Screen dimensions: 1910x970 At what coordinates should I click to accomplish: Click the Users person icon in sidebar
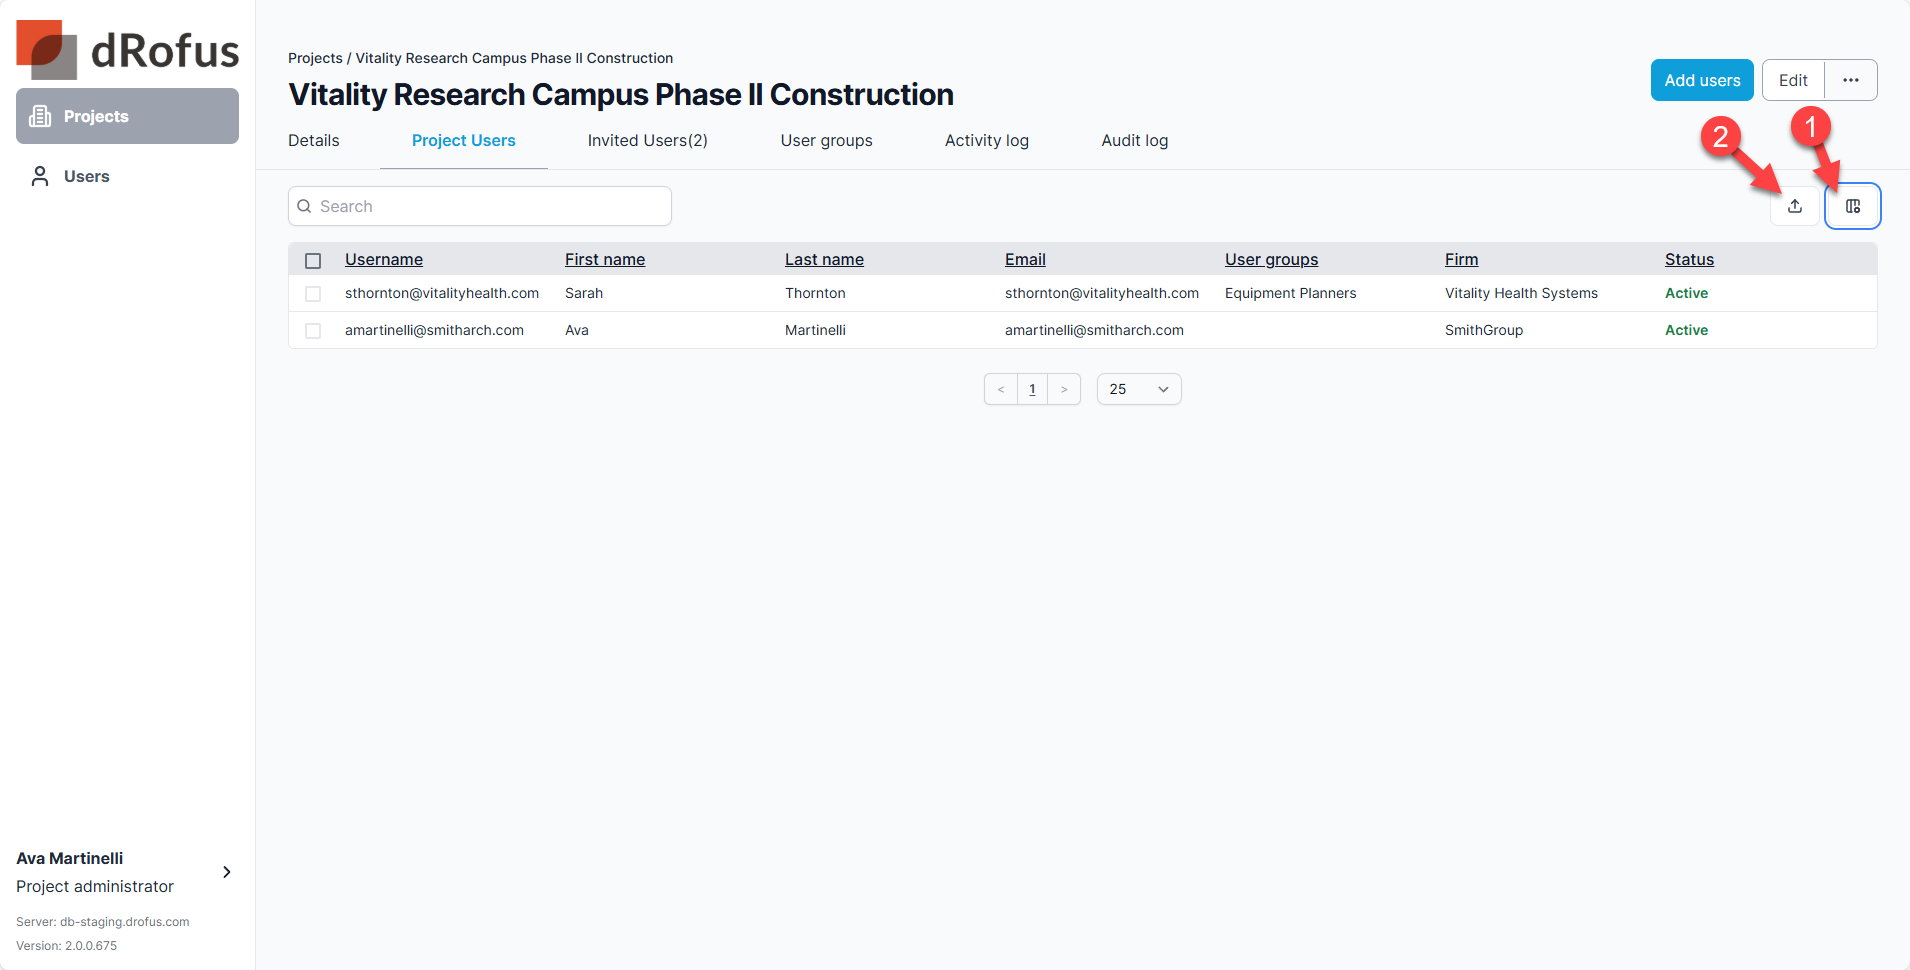40,176
